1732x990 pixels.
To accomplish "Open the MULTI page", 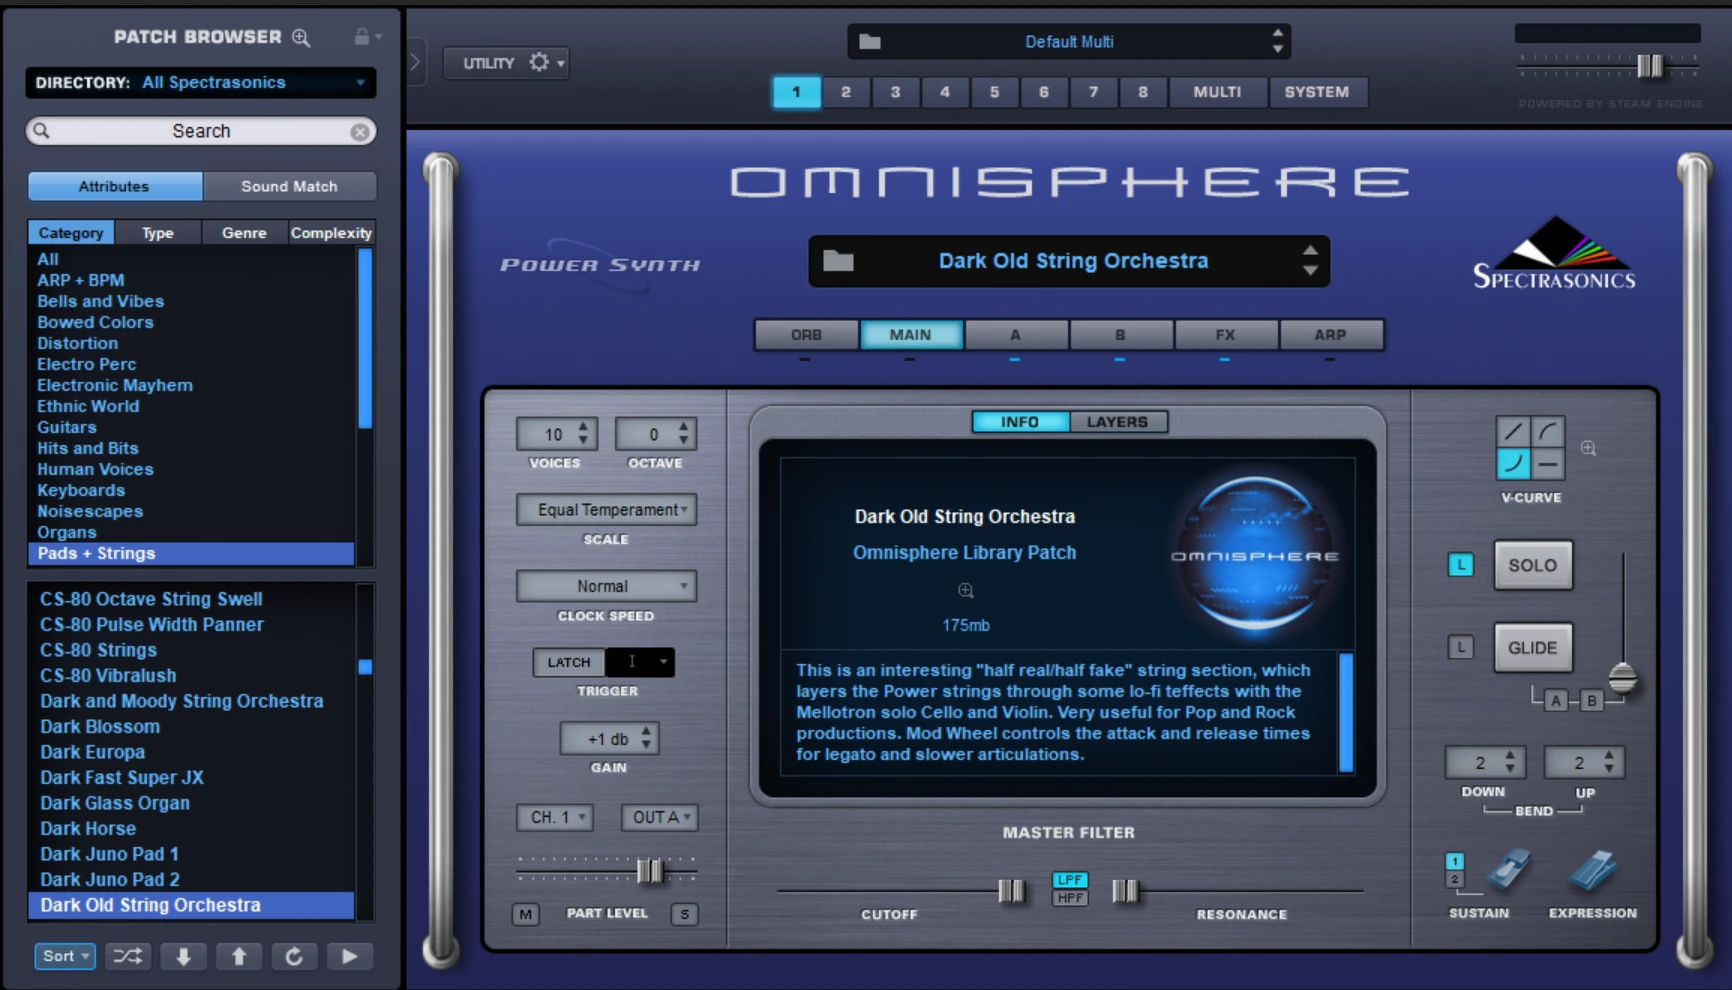I will [1217, 92].
